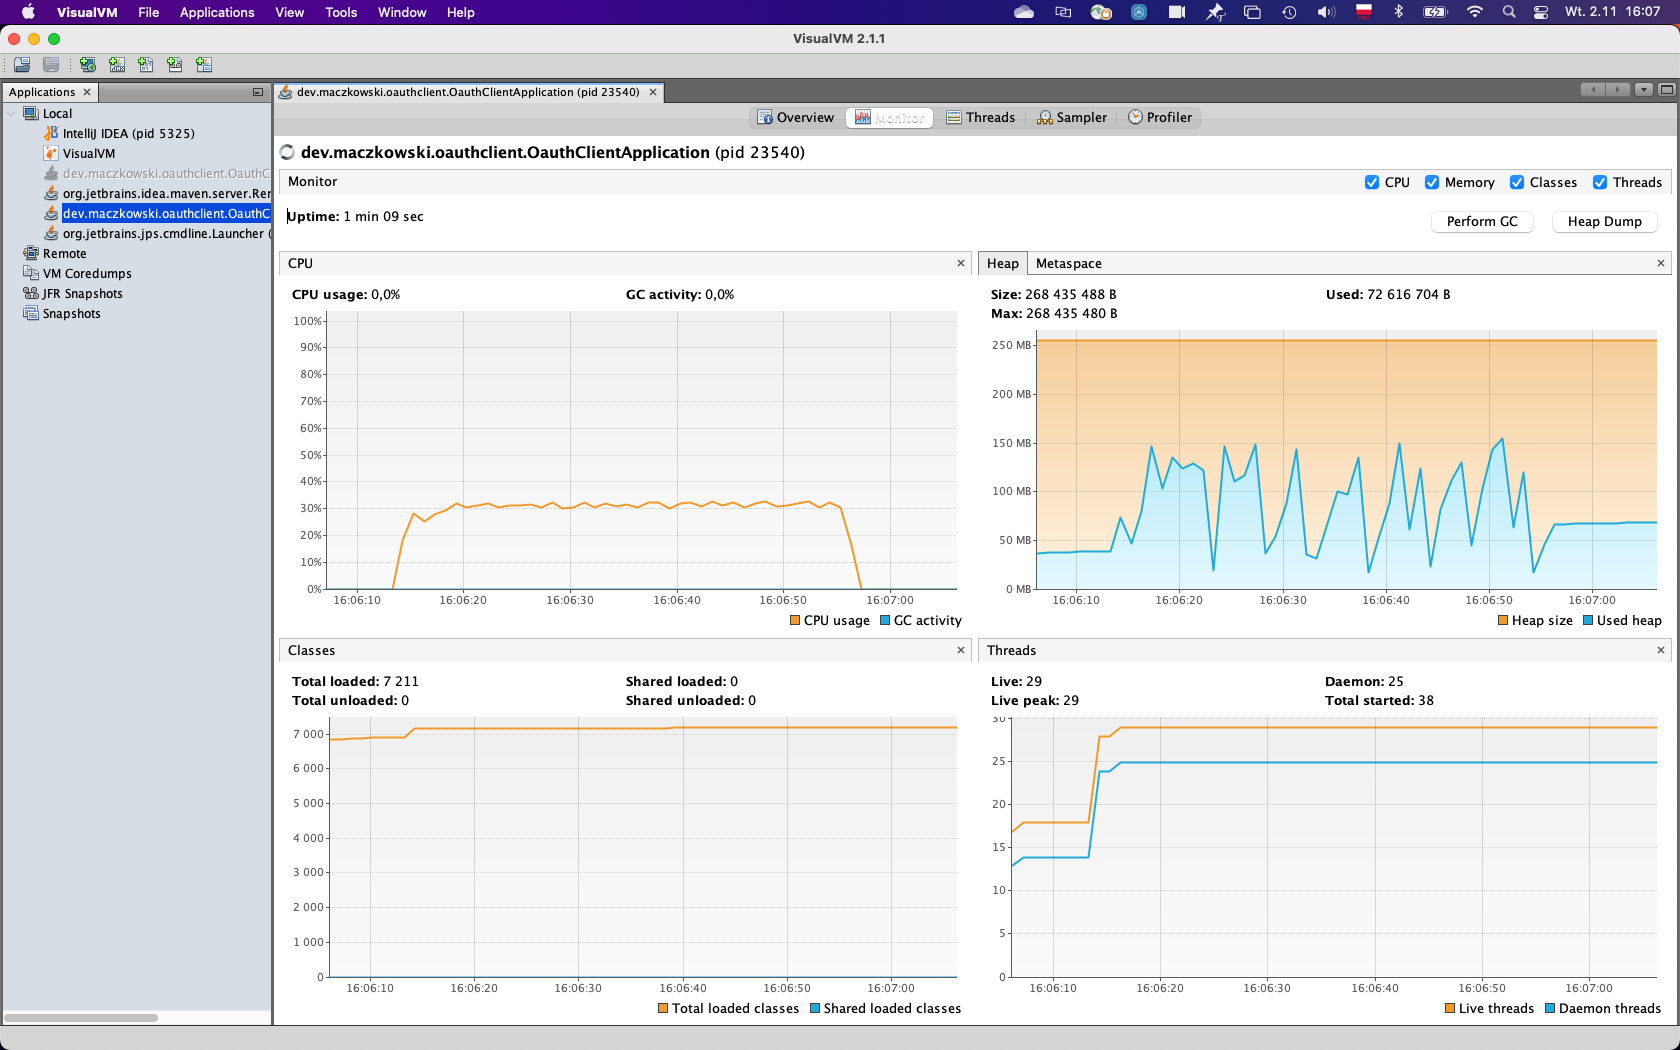The image size is (1680, 1050).
Task: Uncheck the Memory checkbox
Action: pyautogui.click(x=1432, y=182)
